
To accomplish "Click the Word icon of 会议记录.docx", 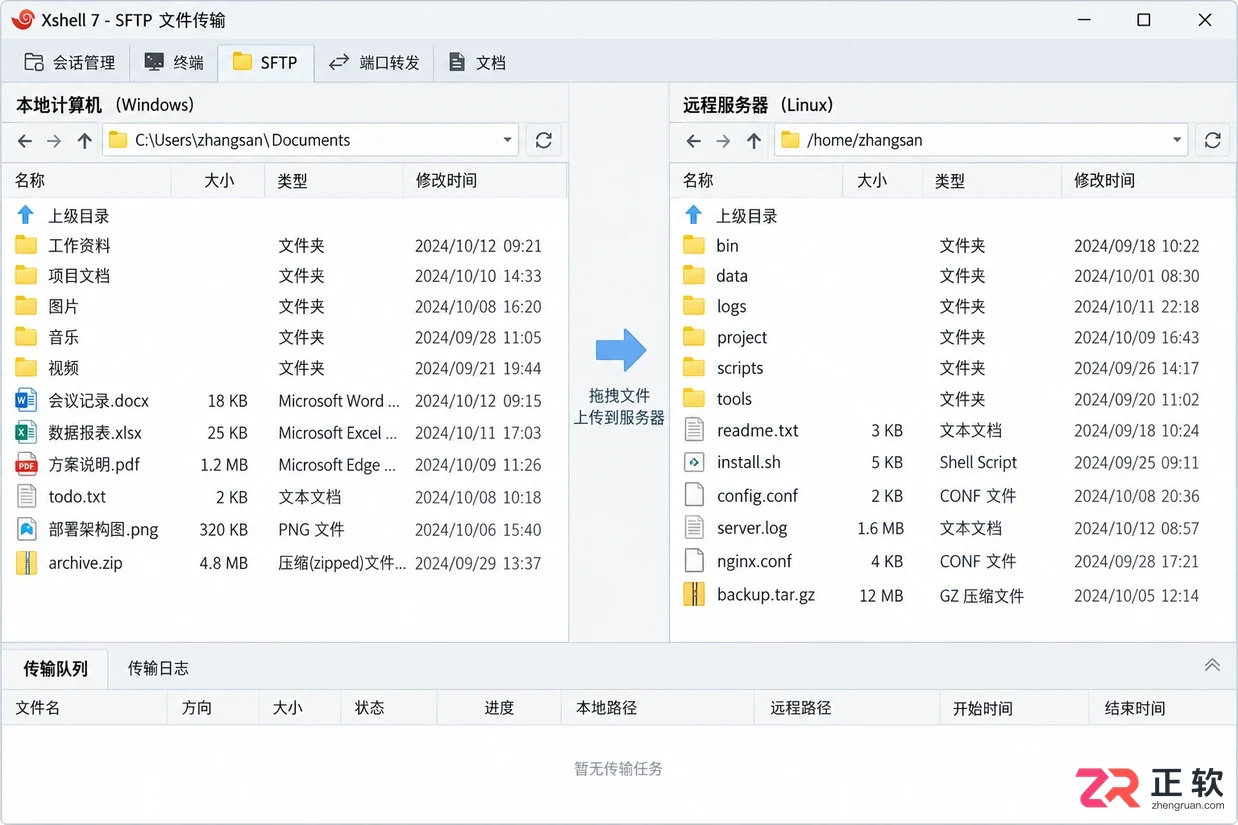I will coord(26,401).
